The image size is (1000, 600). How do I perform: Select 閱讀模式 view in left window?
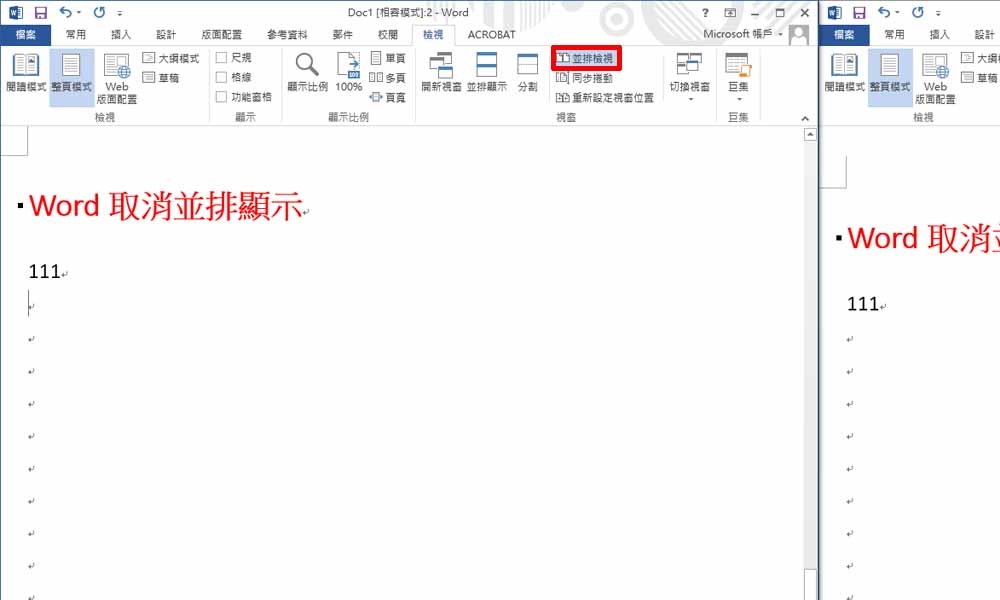[26, 73]
